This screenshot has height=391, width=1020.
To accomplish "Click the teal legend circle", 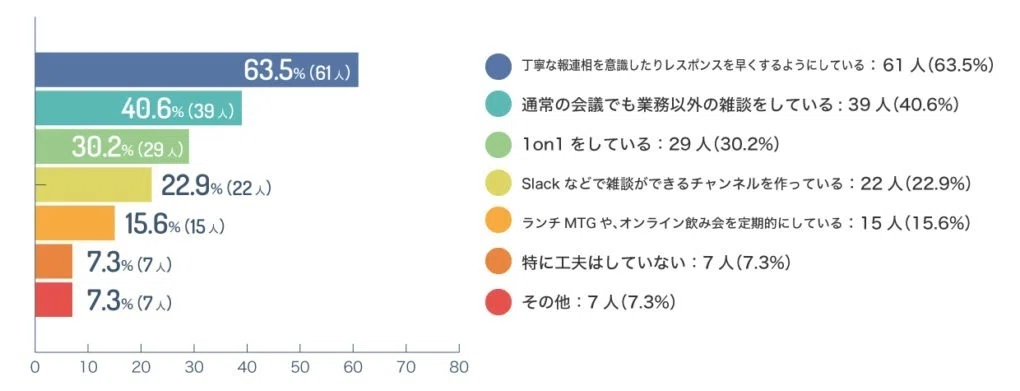I will pyautogui.click(x=498, y=105).
